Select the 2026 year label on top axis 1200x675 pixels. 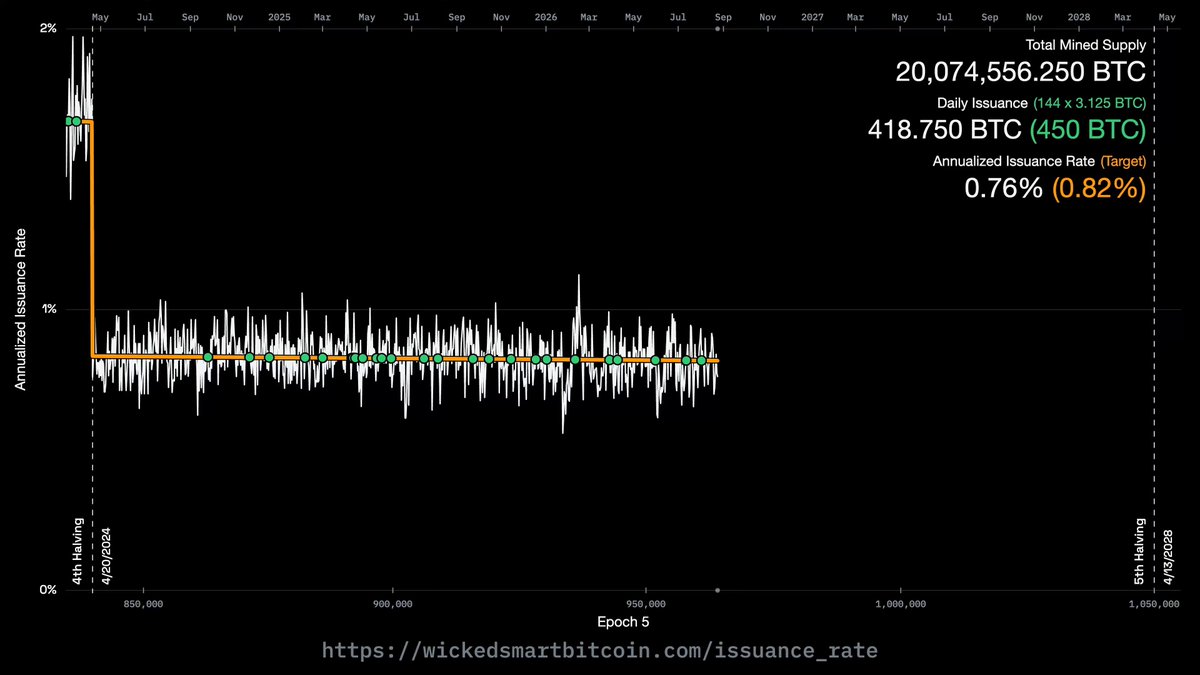[x=546, y=17]
